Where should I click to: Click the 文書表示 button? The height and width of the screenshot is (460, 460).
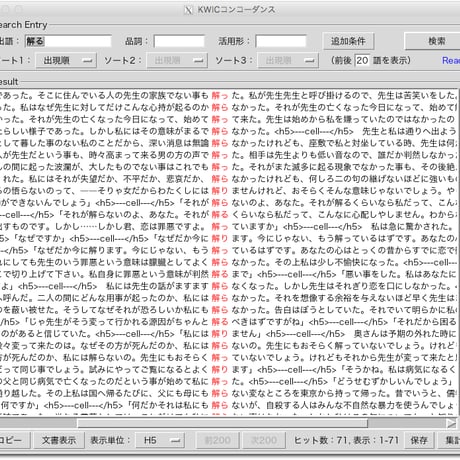click(59, 440)
